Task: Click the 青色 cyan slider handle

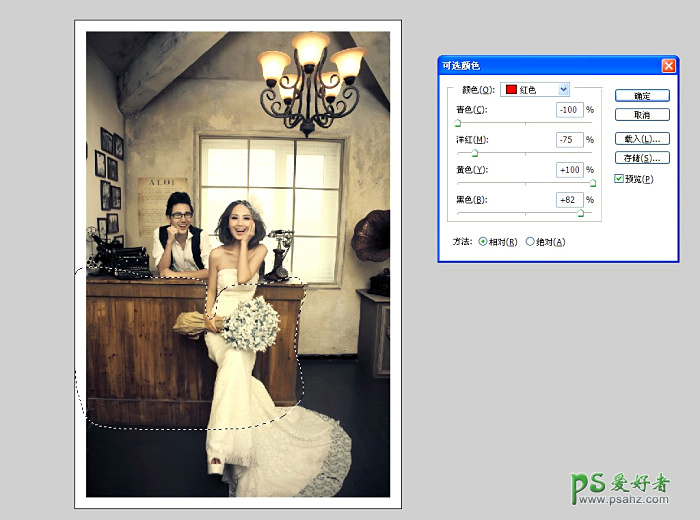Action: pos(458,123)
